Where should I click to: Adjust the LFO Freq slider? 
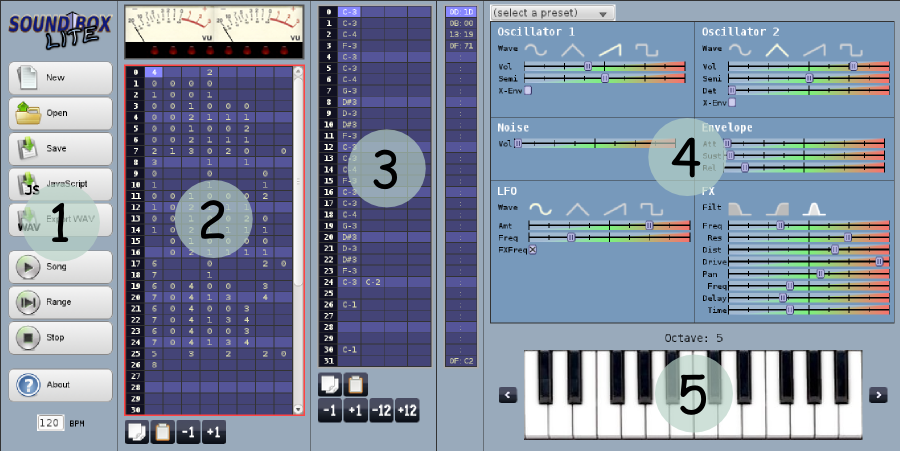click(610, 238)
